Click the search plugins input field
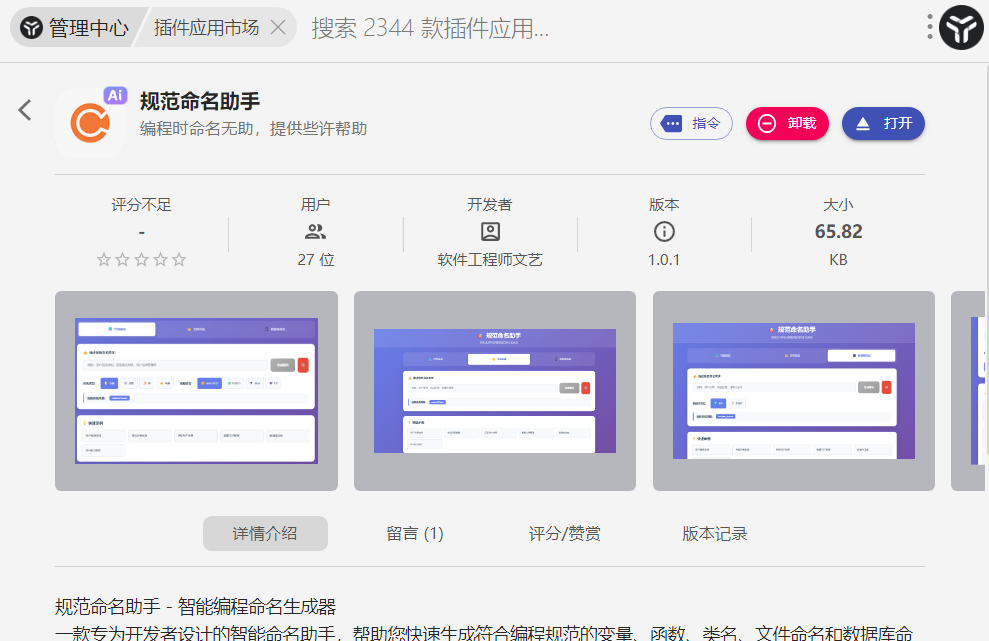This screenshot has height=641, width=989. point(600,28)
